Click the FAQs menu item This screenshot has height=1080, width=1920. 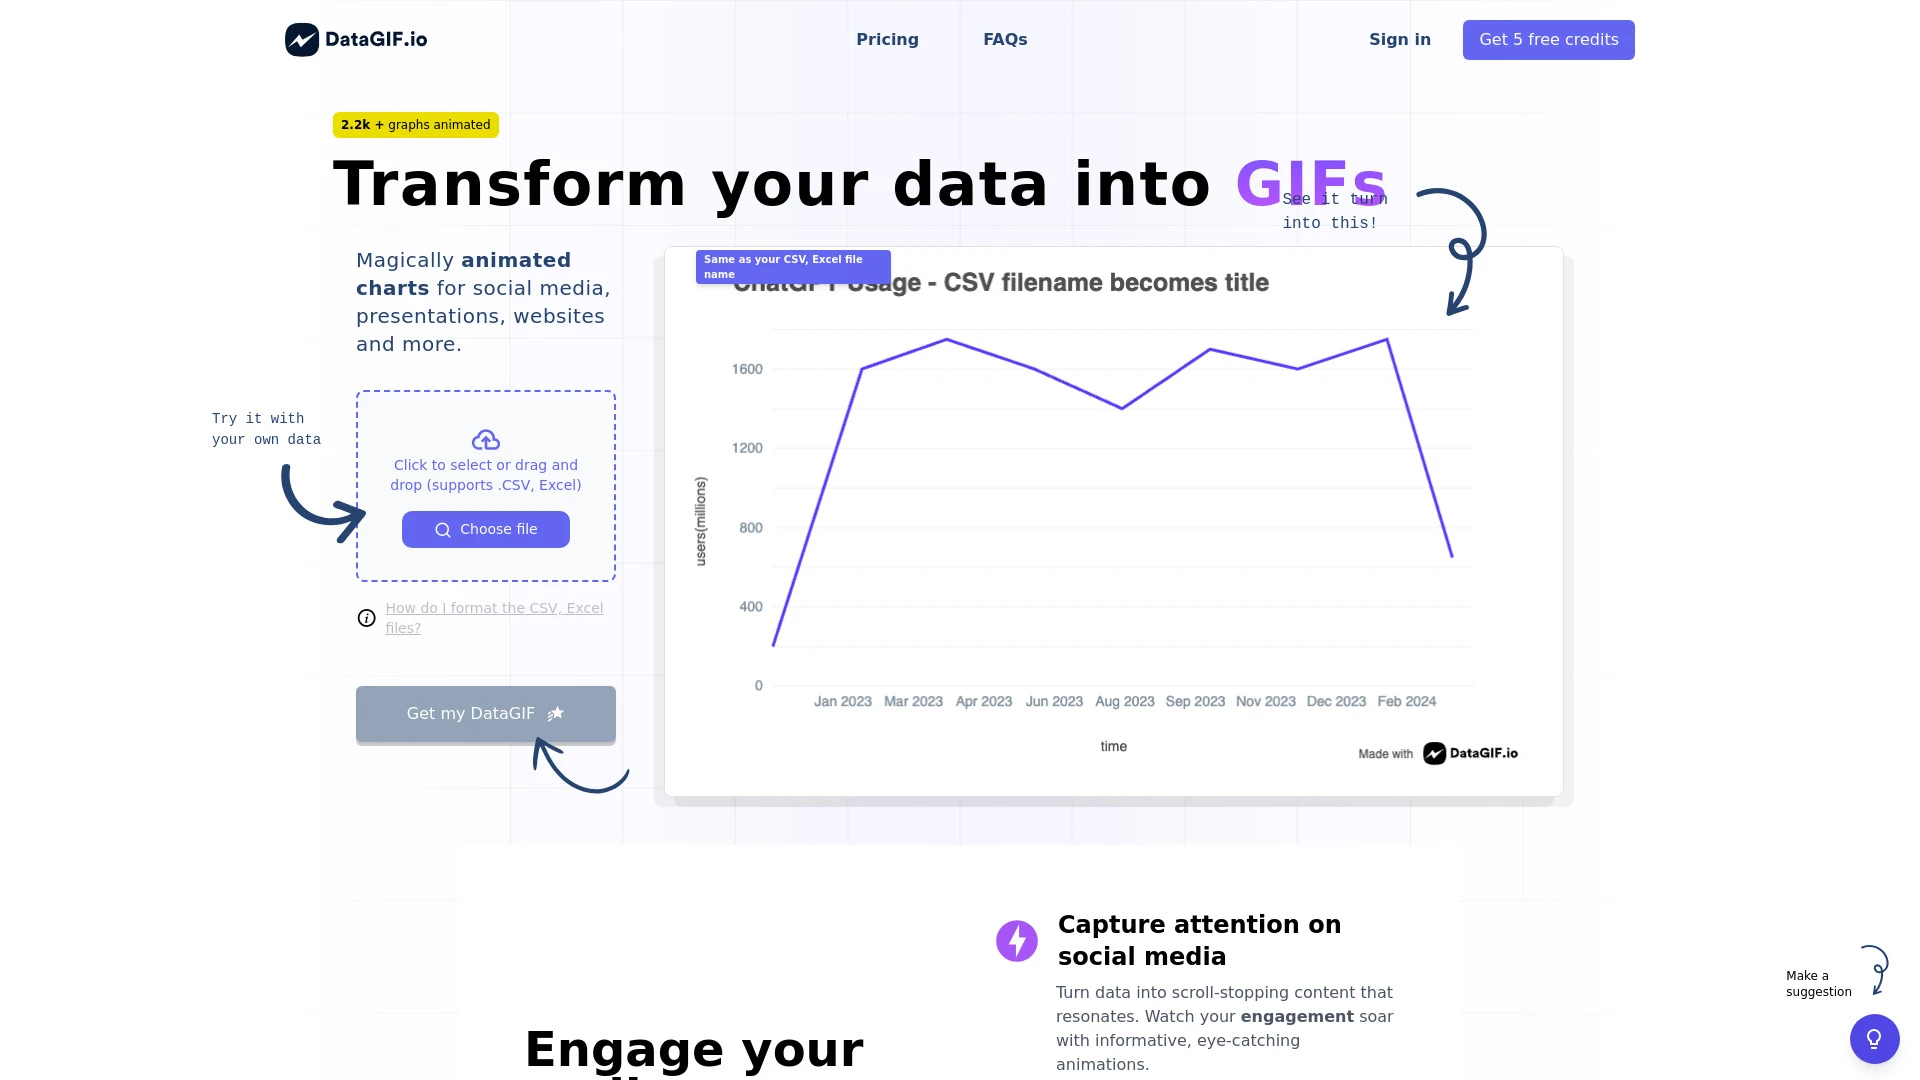1005,40
